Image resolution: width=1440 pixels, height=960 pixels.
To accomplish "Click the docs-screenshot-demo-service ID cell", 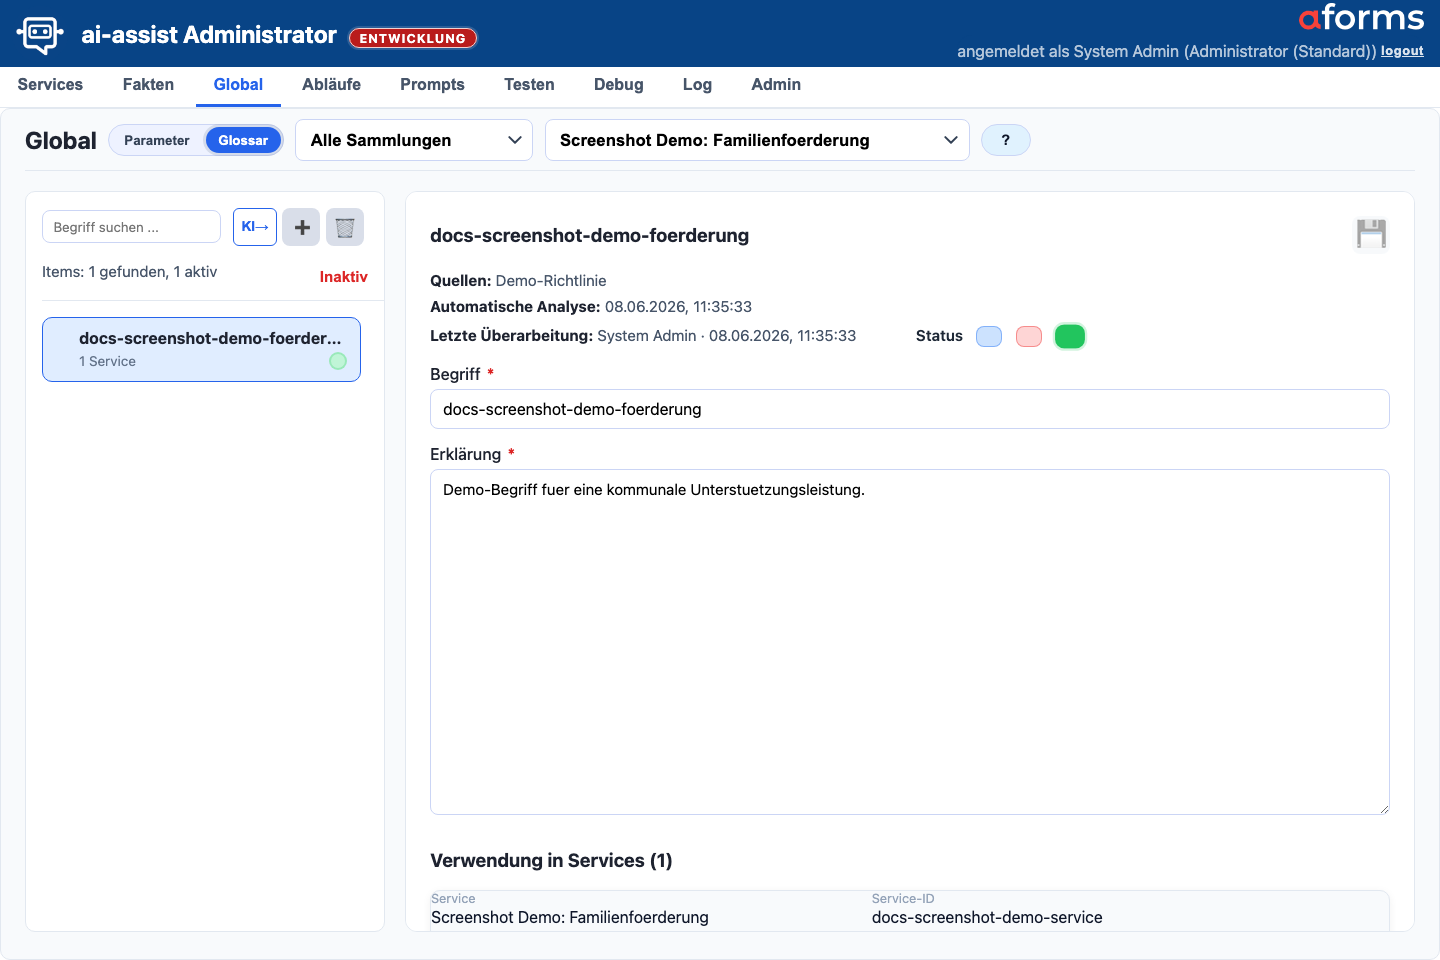I will pyautogui.click(x=987, y=917).
